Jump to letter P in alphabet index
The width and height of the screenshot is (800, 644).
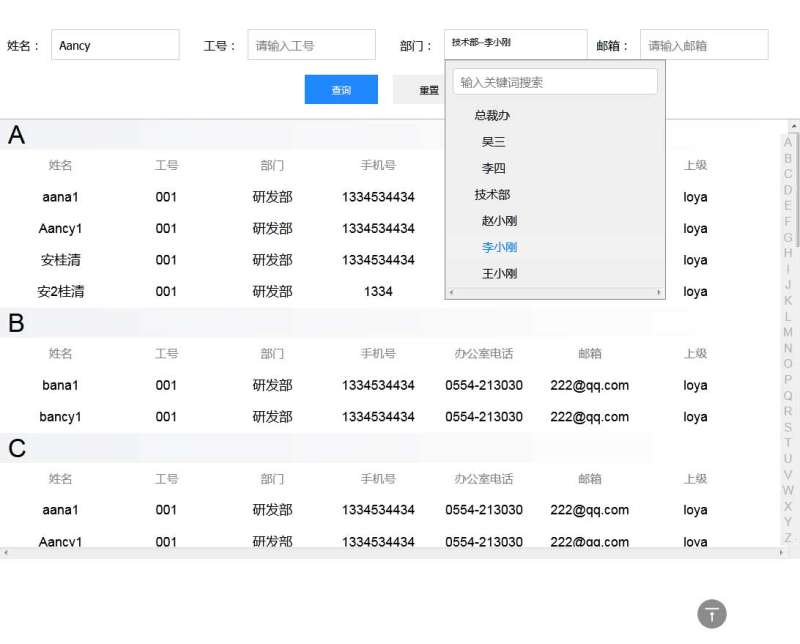(788, 380)
